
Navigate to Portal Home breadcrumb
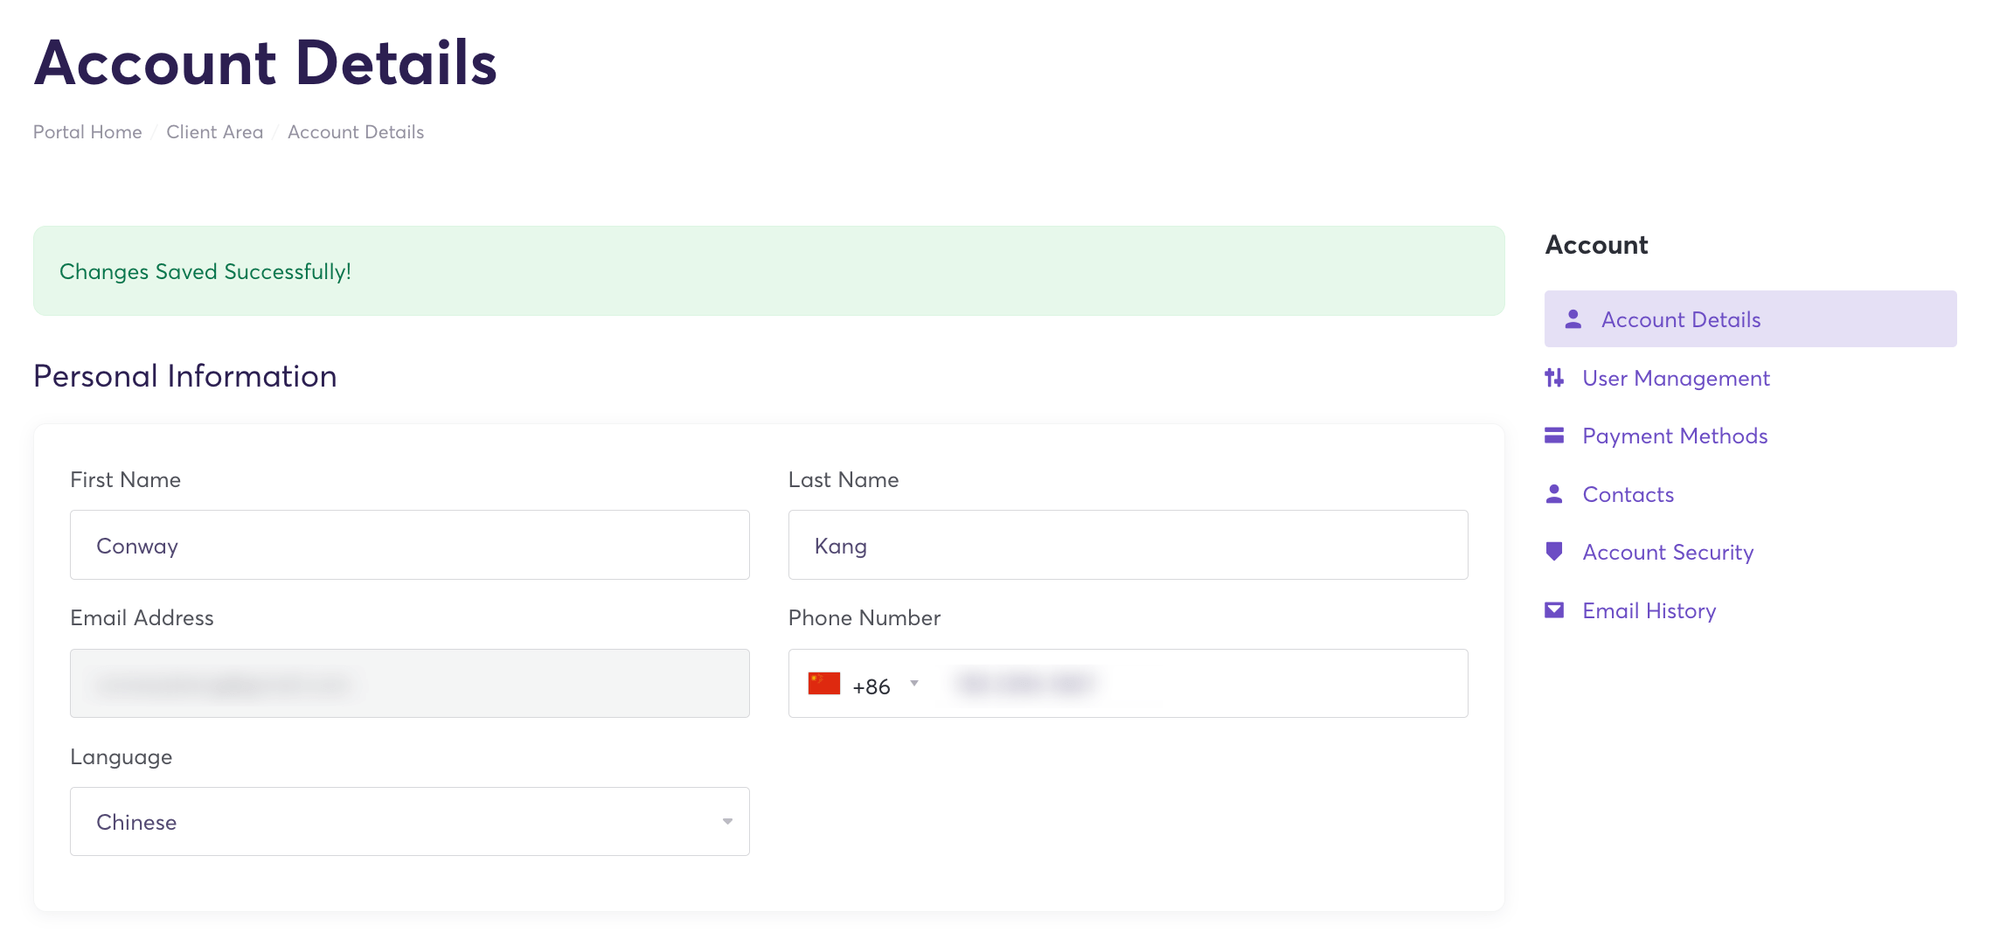(x=87, y=132)
